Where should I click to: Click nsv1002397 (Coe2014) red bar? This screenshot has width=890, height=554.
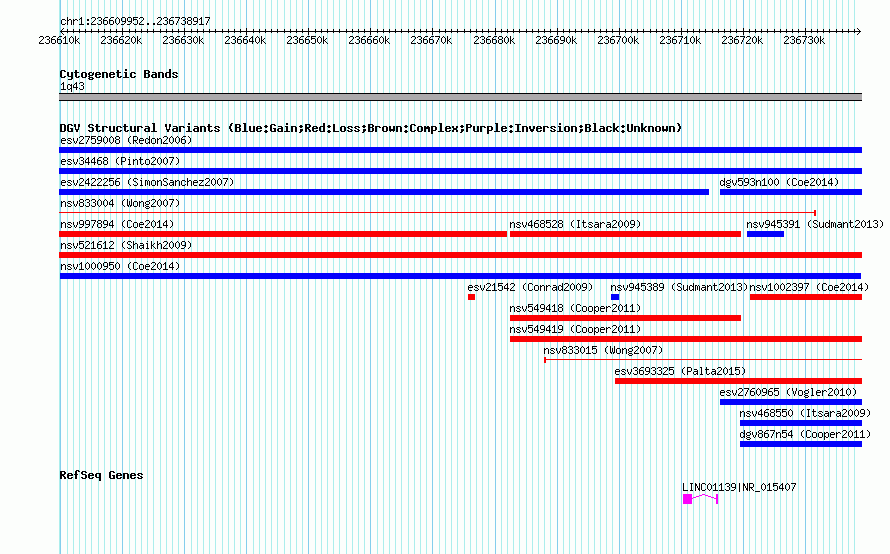pyautogui.click(x=806, y=297)
